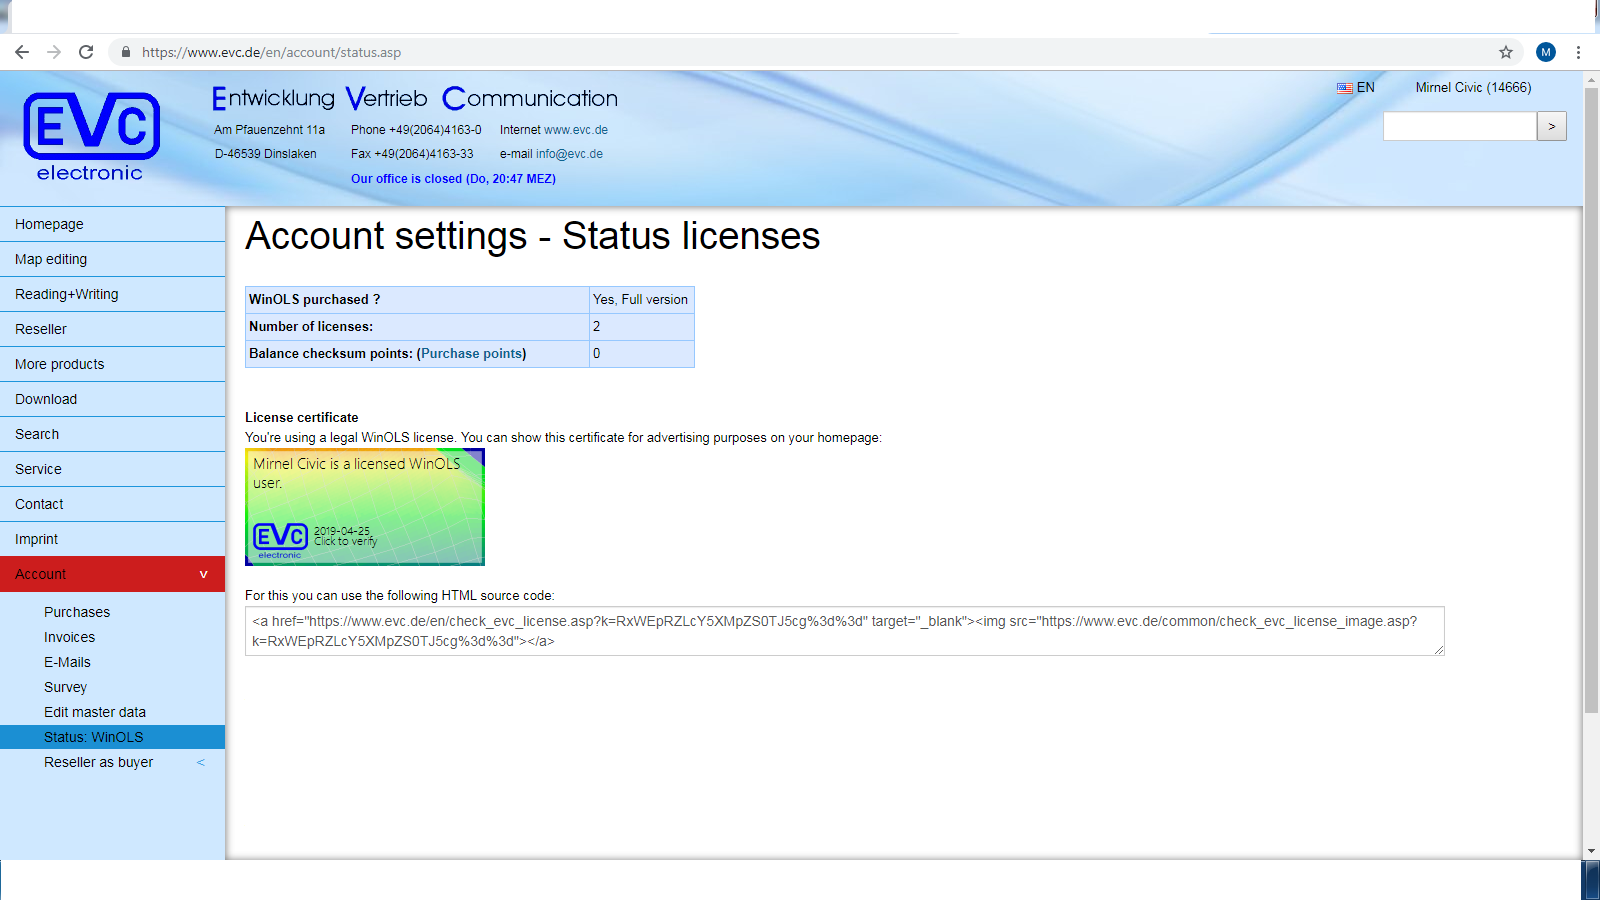Click the "Yes, Full version" table cell
This screenshot has height=900, width=1600.
[641, 300]
